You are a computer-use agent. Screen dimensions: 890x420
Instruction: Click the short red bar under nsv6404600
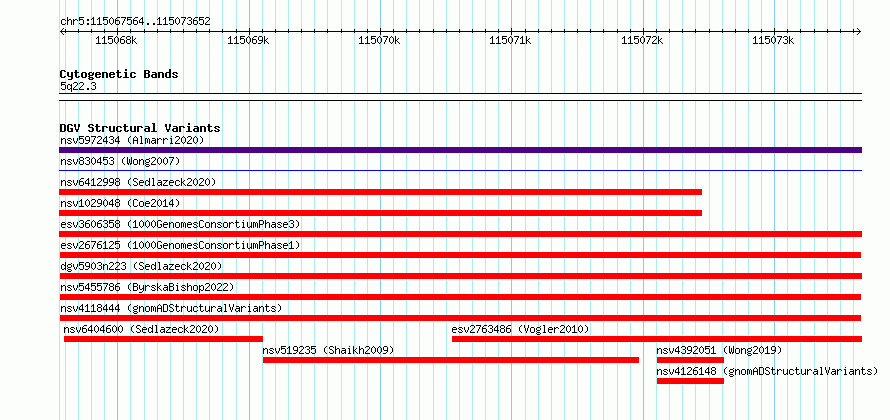click(163, 339)
